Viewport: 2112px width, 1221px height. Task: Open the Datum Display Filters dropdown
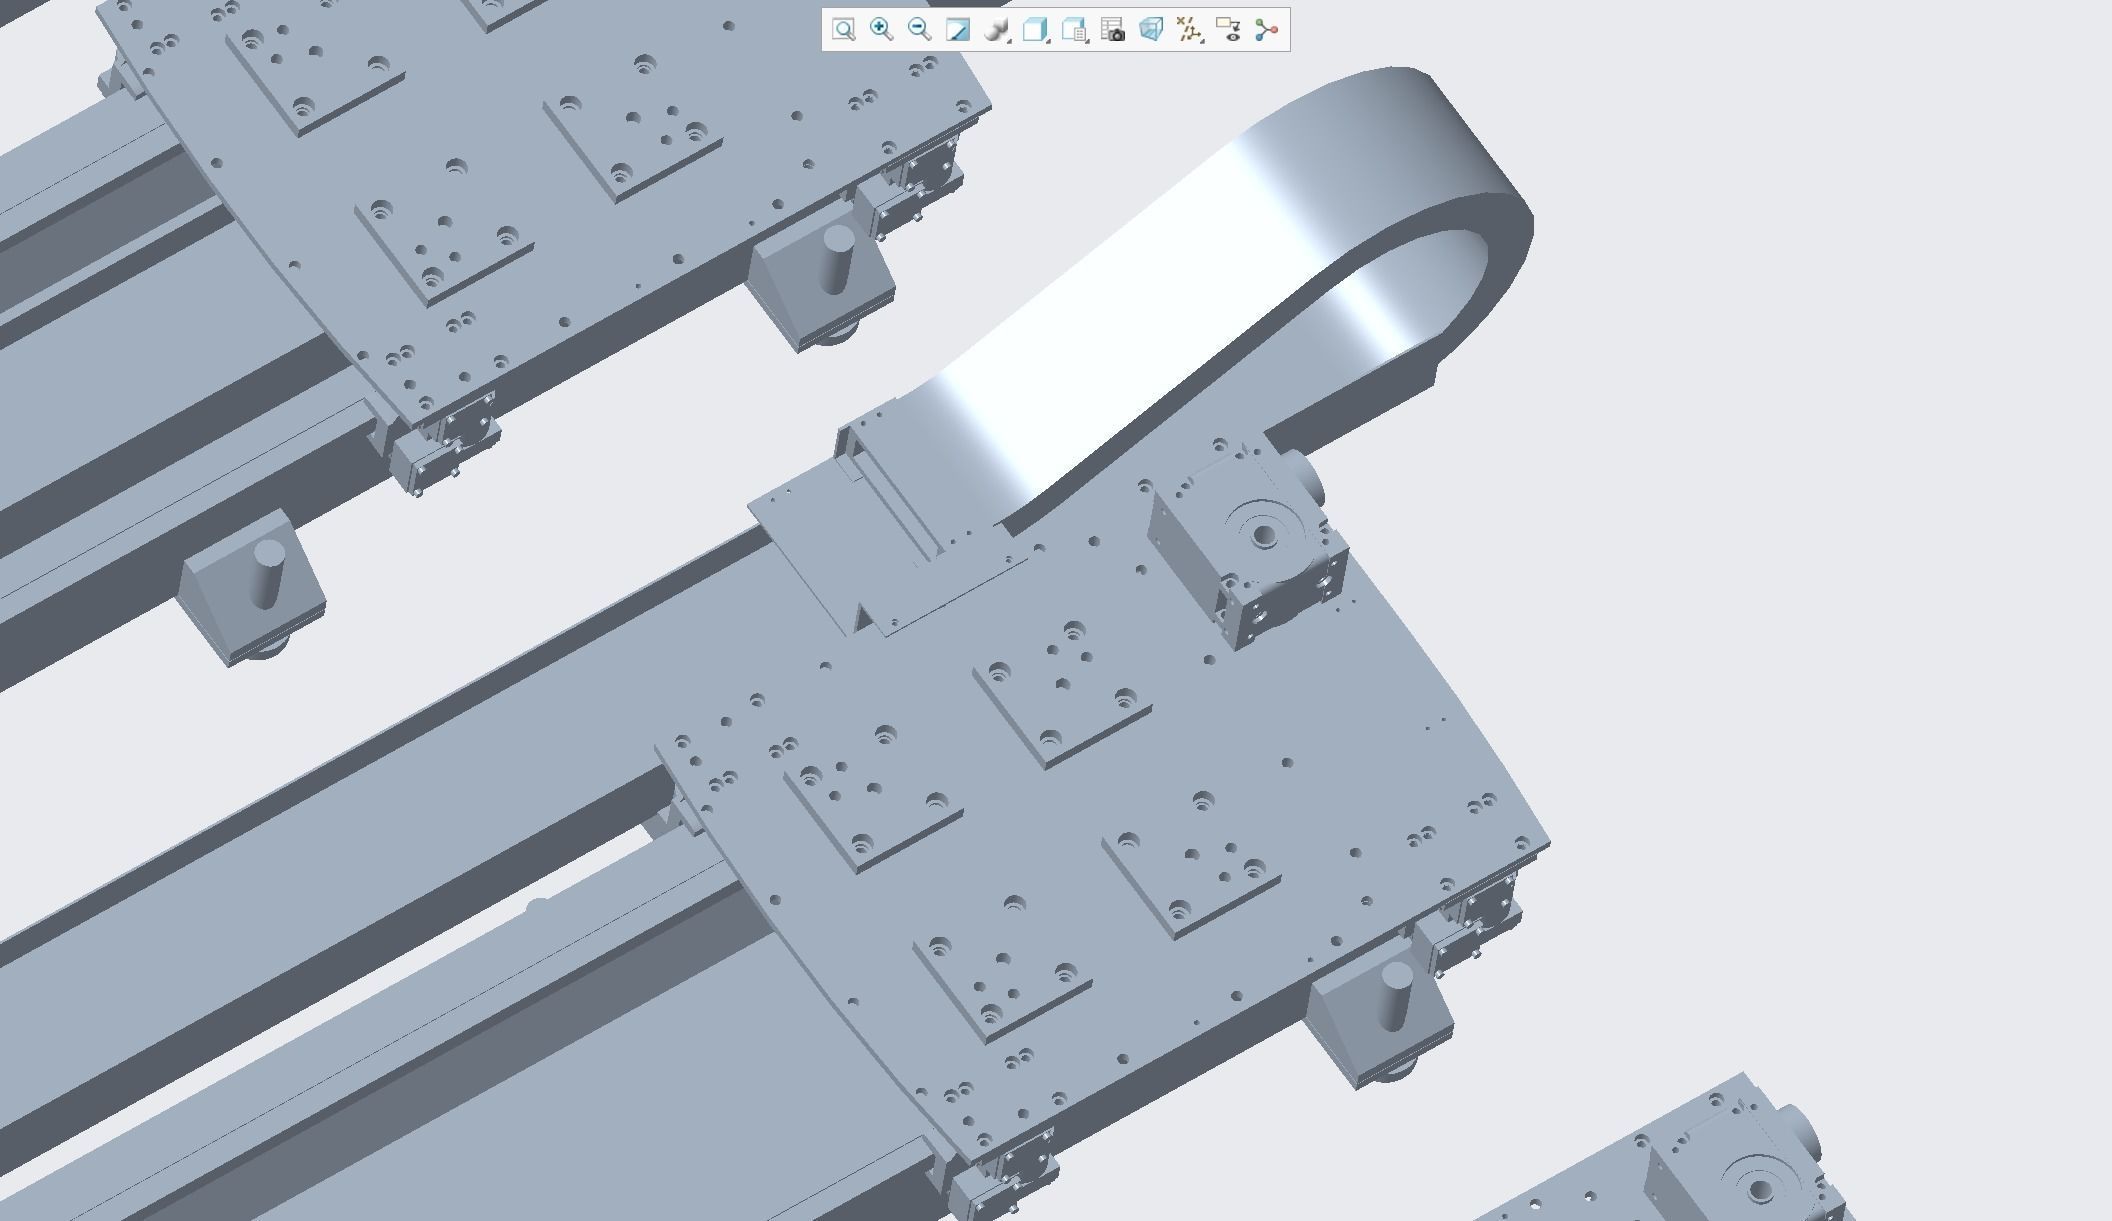coord(1189,30)
